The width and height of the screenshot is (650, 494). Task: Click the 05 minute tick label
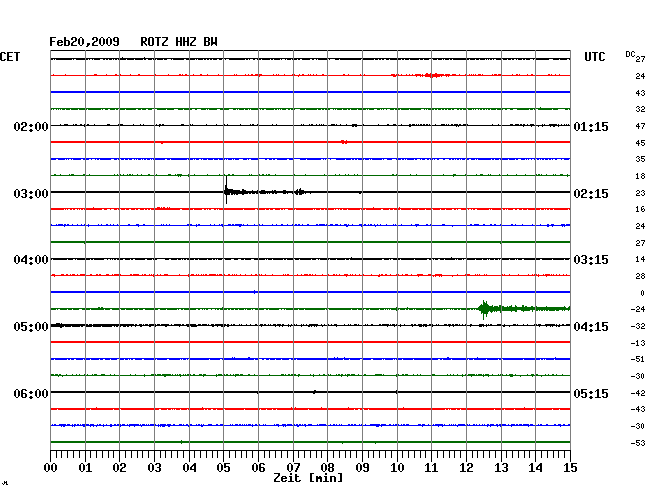coord(223,467)
